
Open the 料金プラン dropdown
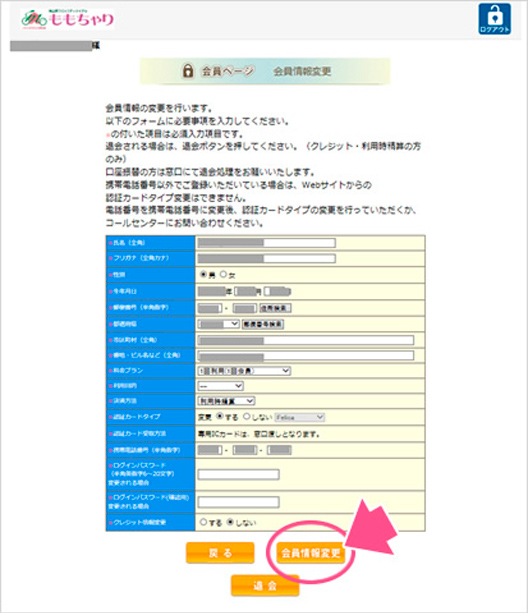244,371
